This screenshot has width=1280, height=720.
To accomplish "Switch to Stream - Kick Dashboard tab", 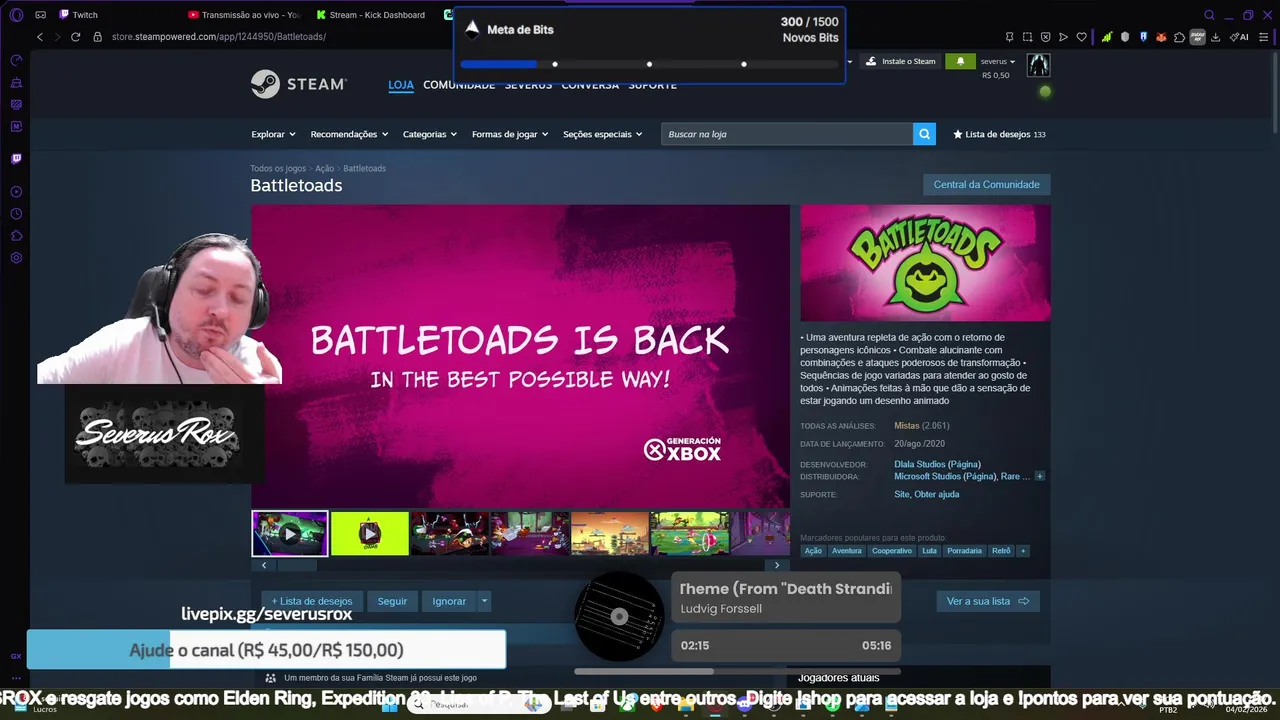I will [370, 15].
